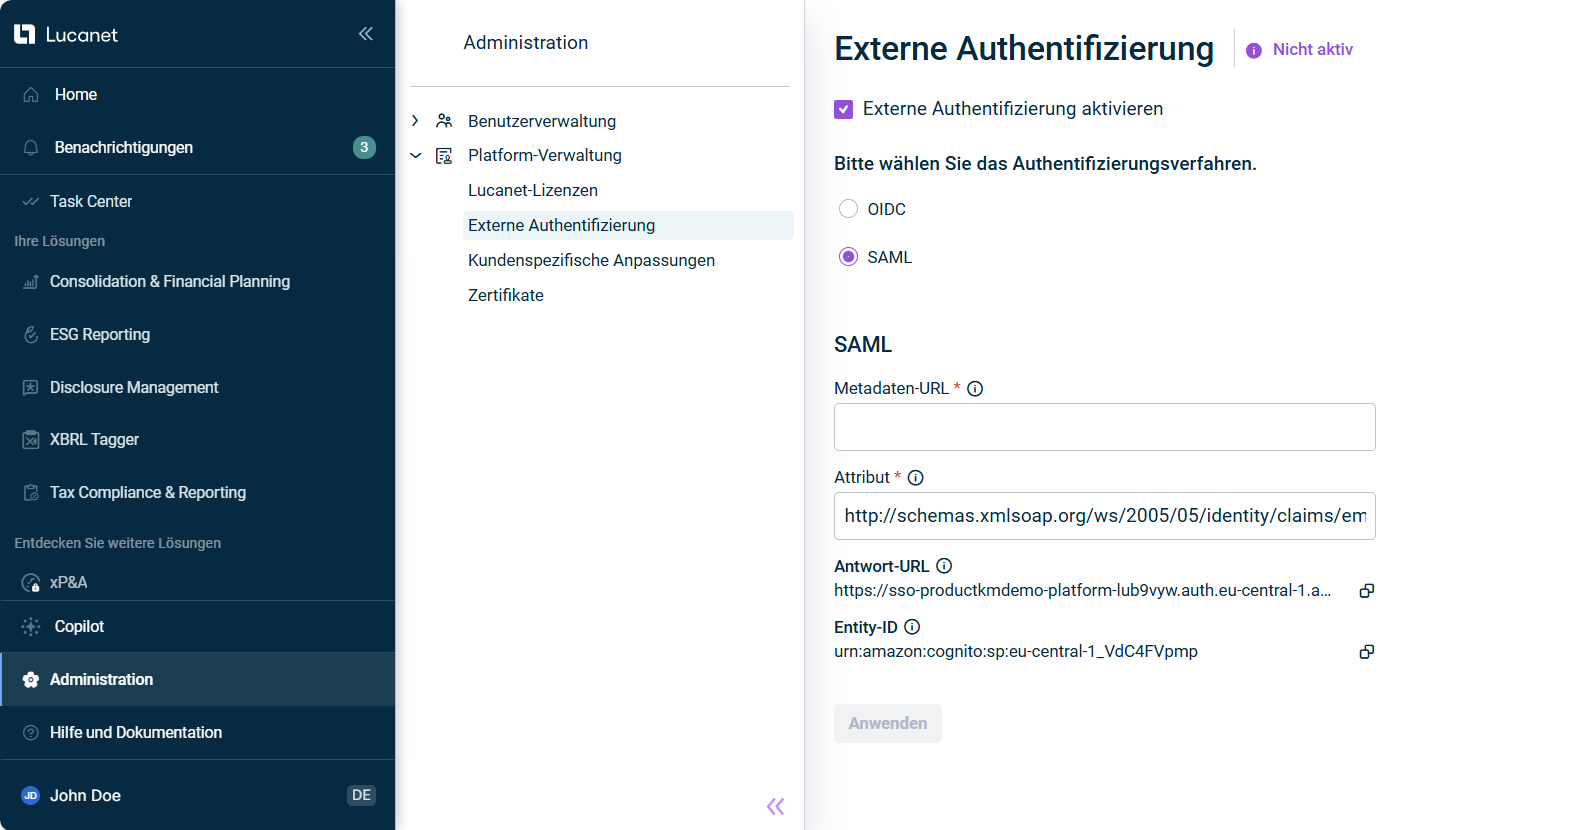
Task: Copy the Antwort-URL value
Action: click(x=1367, y=591)
